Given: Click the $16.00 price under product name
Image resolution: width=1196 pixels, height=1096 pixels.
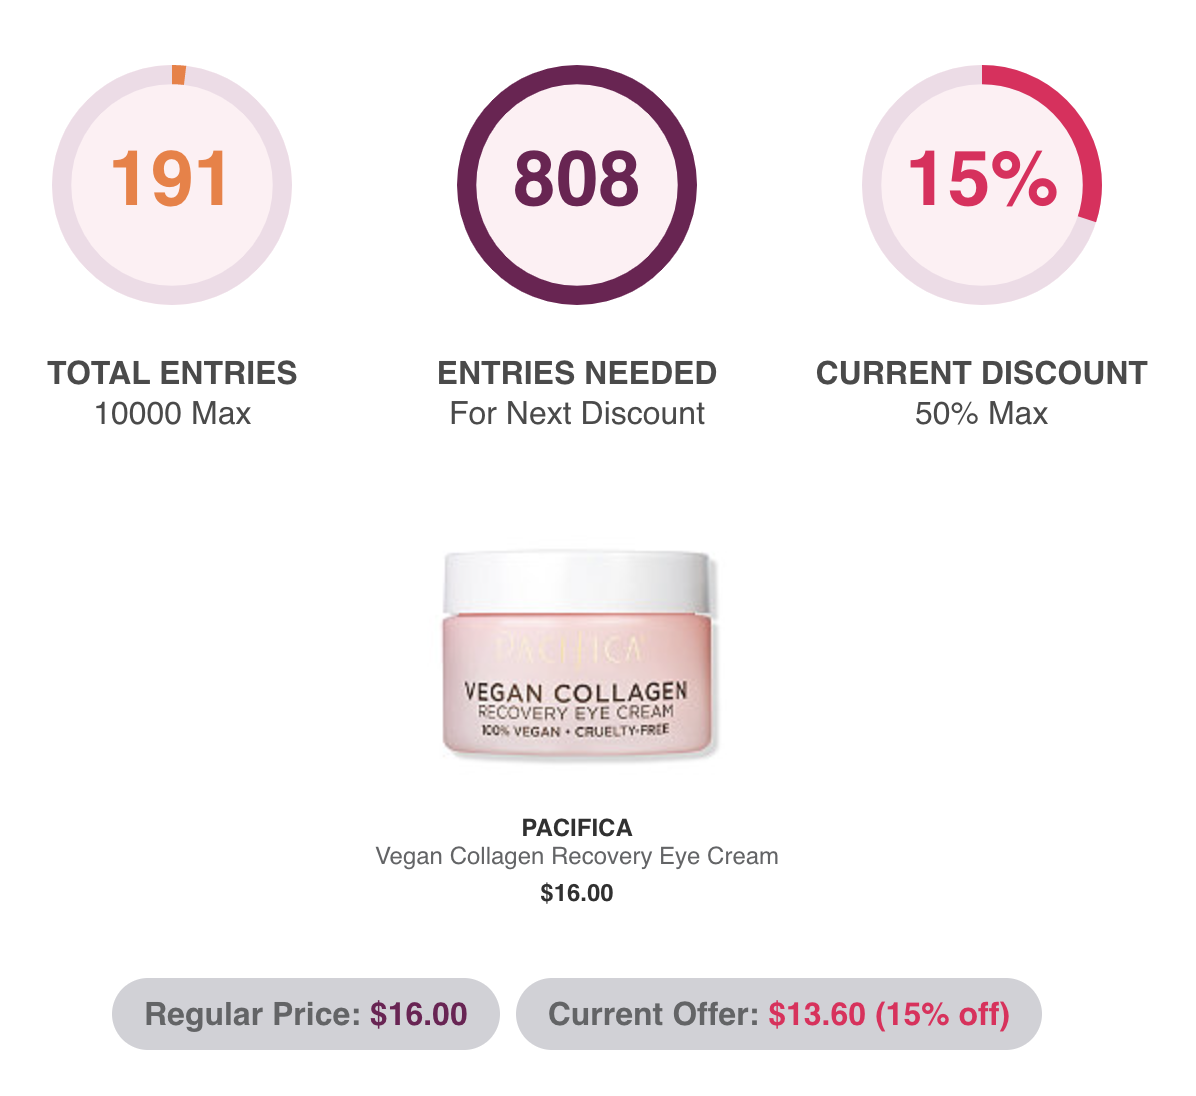Looking at the screenshot, I should point(577,893).
